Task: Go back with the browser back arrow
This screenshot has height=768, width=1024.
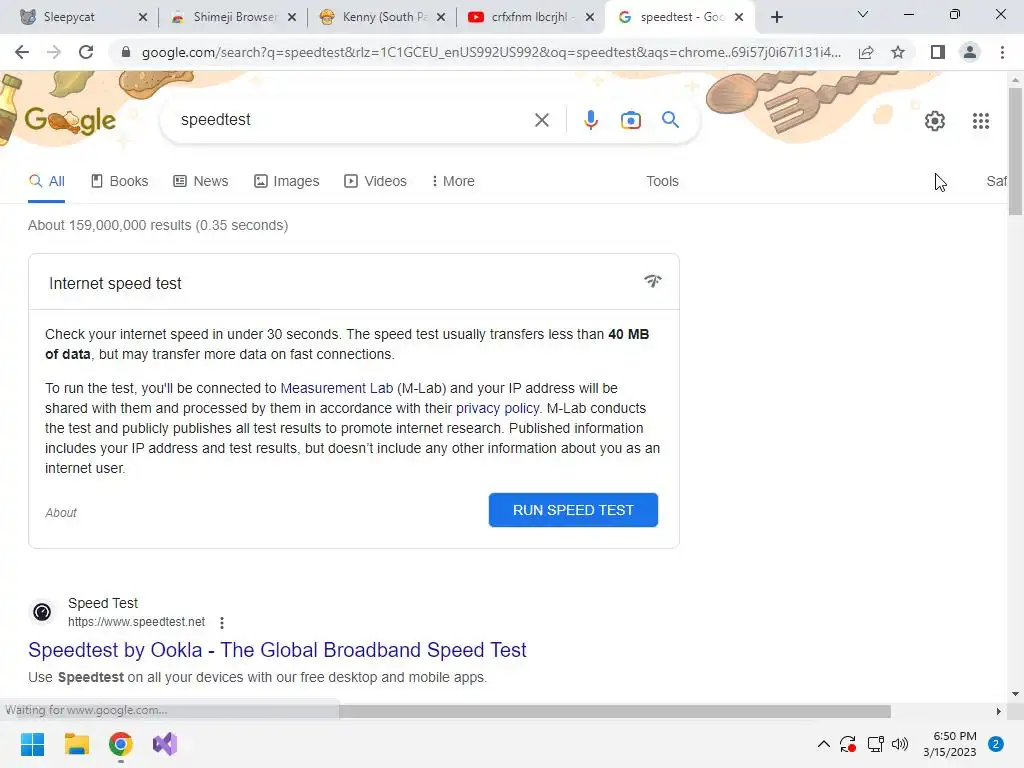Action: coord(22,52)
